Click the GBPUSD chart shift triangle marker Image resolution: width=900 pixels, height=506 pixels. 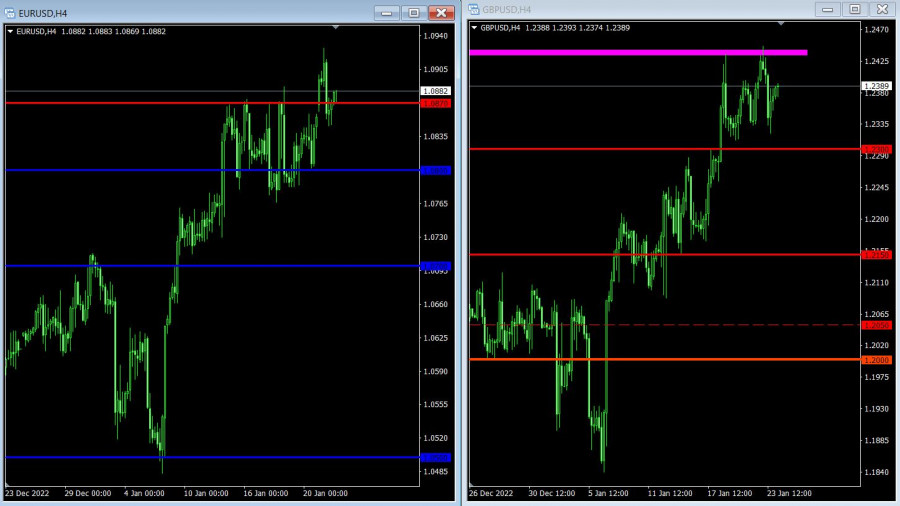pyautogui.click(x=781, y=23)
